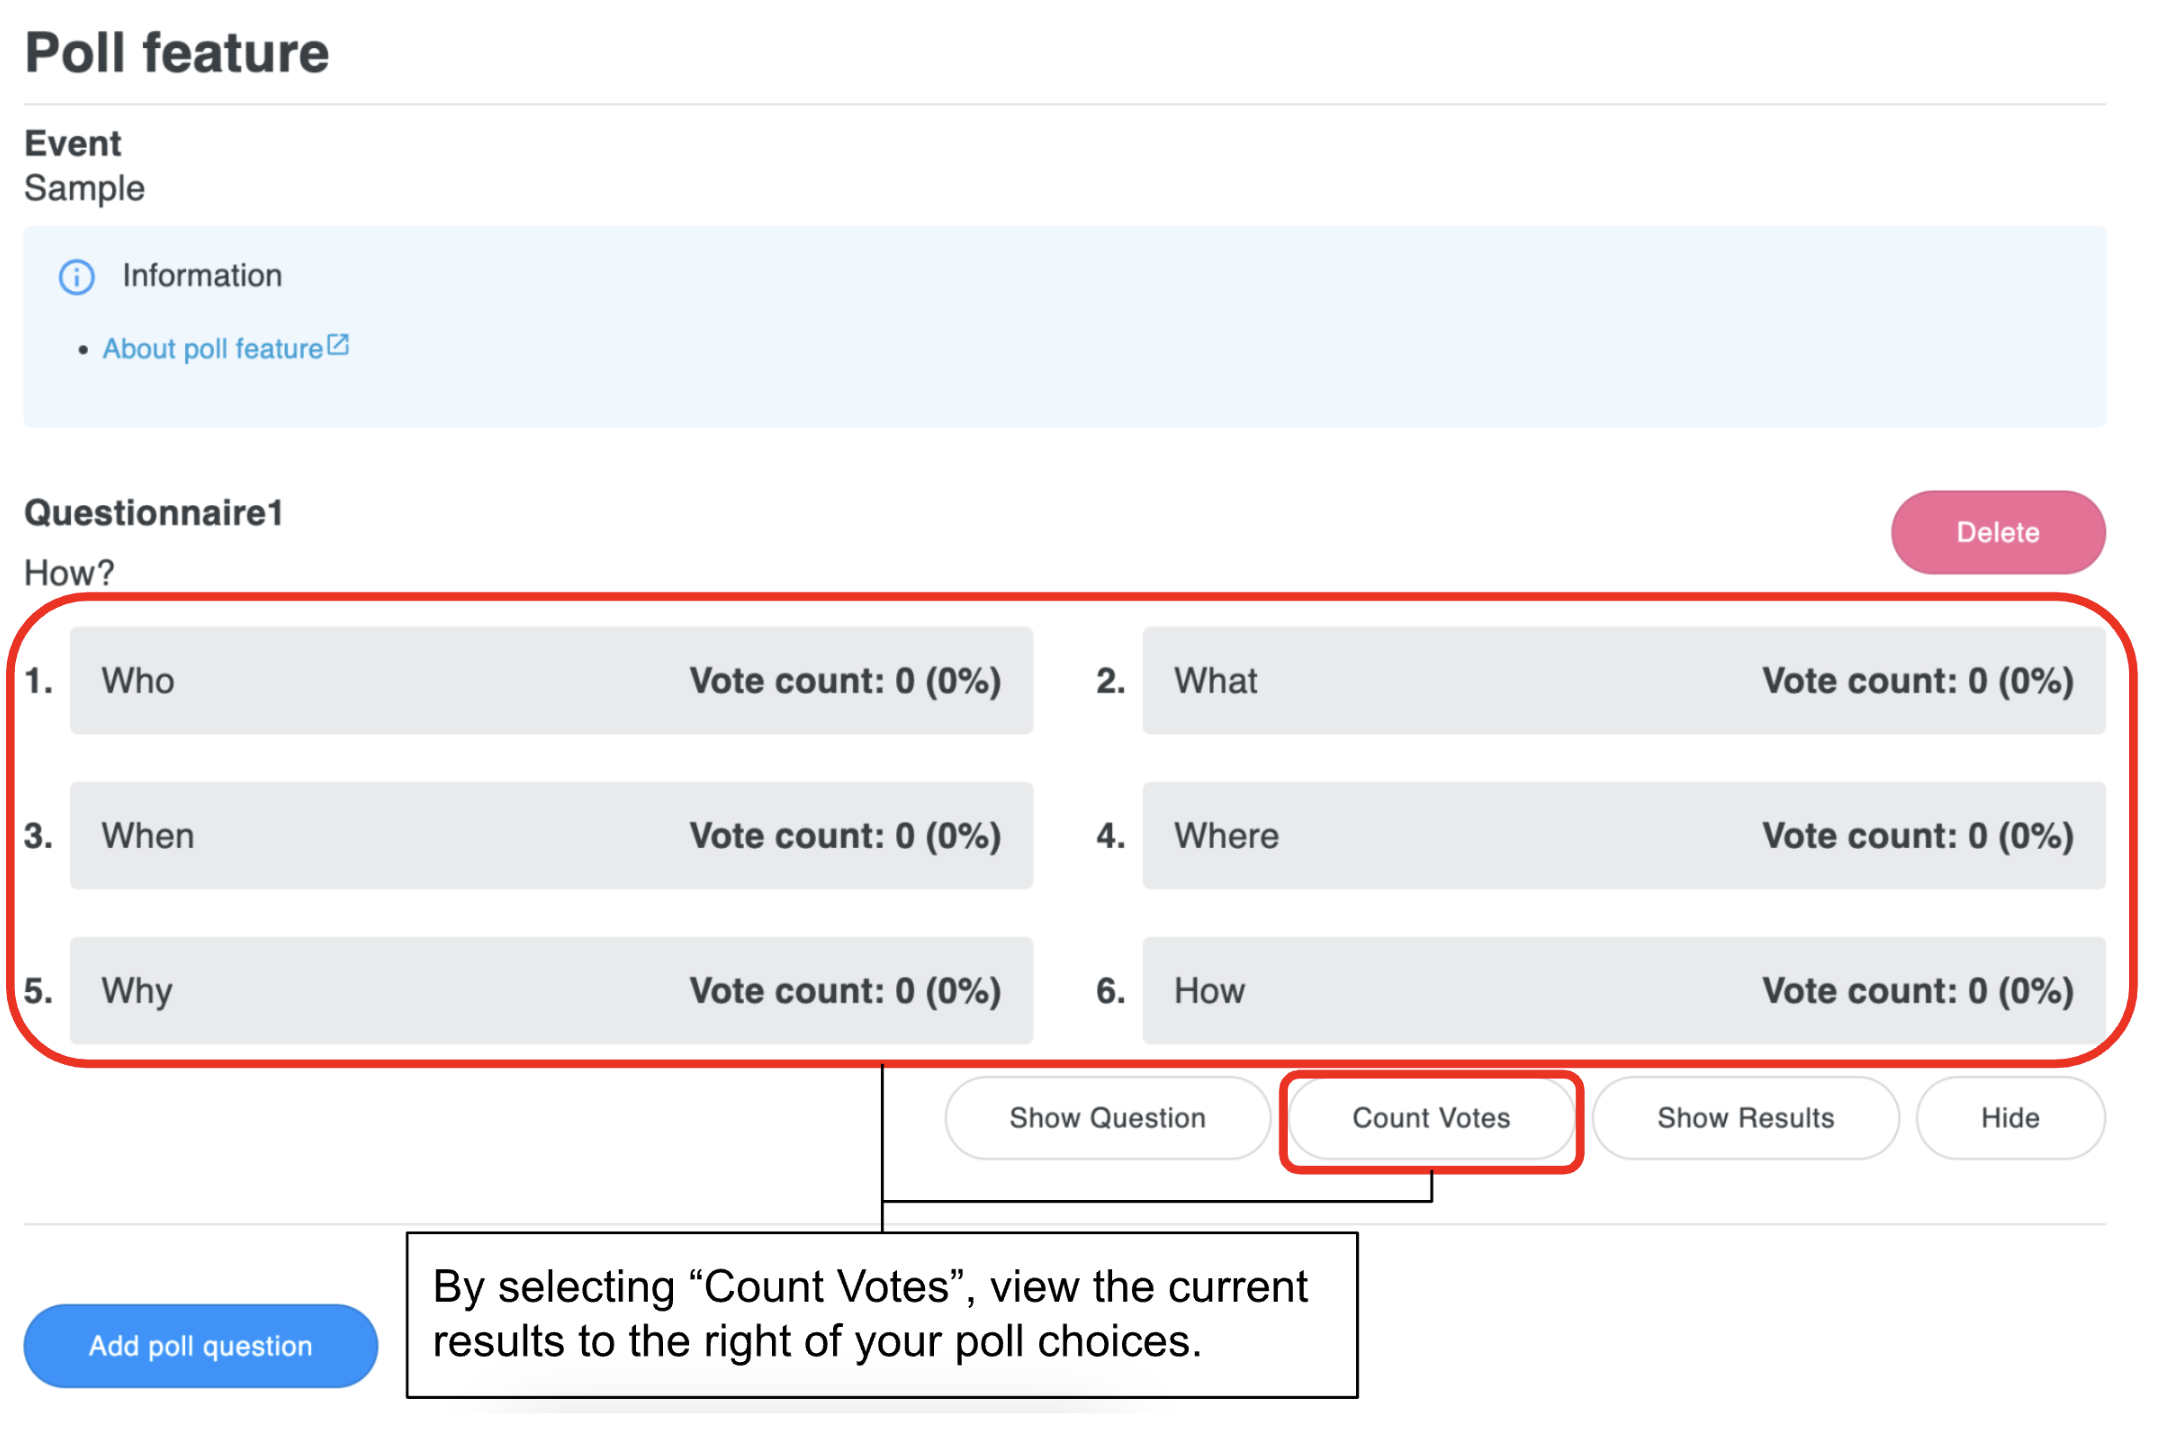This screenshot has height=1442, width=2172.
Task: Click the Poll feature page title
Action: [x=177, y=52]
